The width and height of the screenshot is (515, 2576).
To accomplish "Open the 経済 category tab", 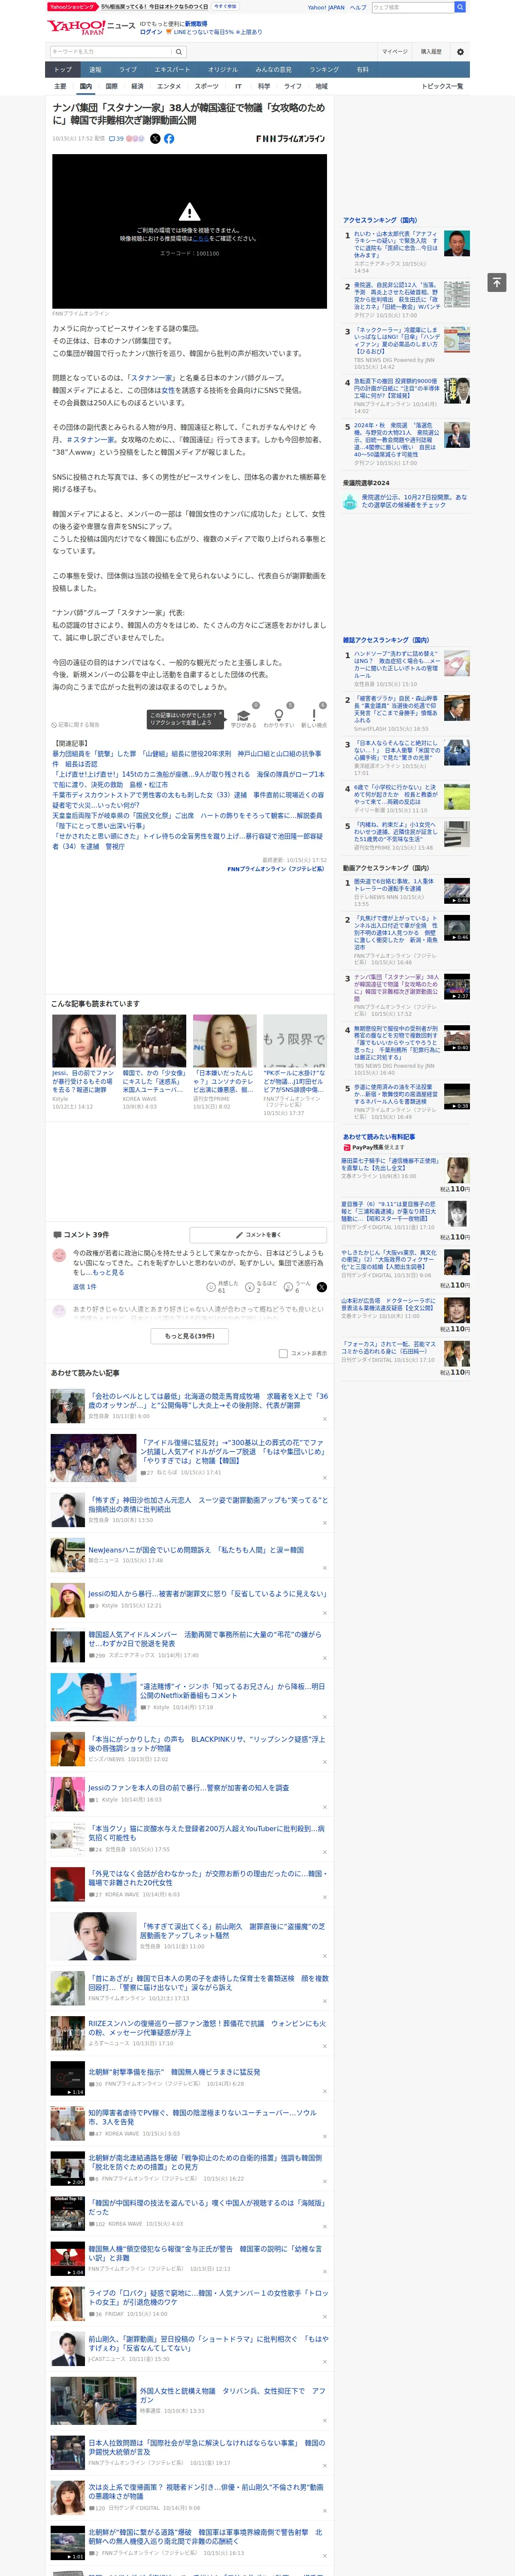I will (x=137, y=86).
